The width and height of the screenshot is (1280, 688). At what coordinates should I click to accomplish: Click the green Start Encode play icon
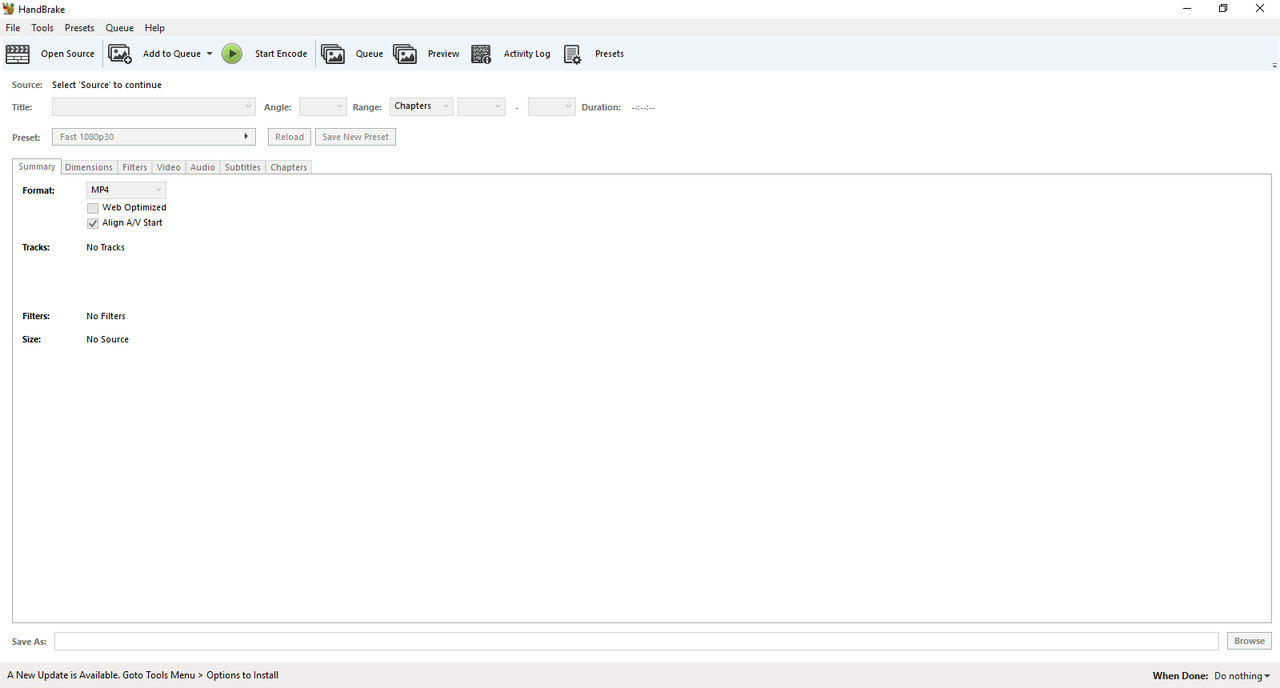(x=232, y=54)
